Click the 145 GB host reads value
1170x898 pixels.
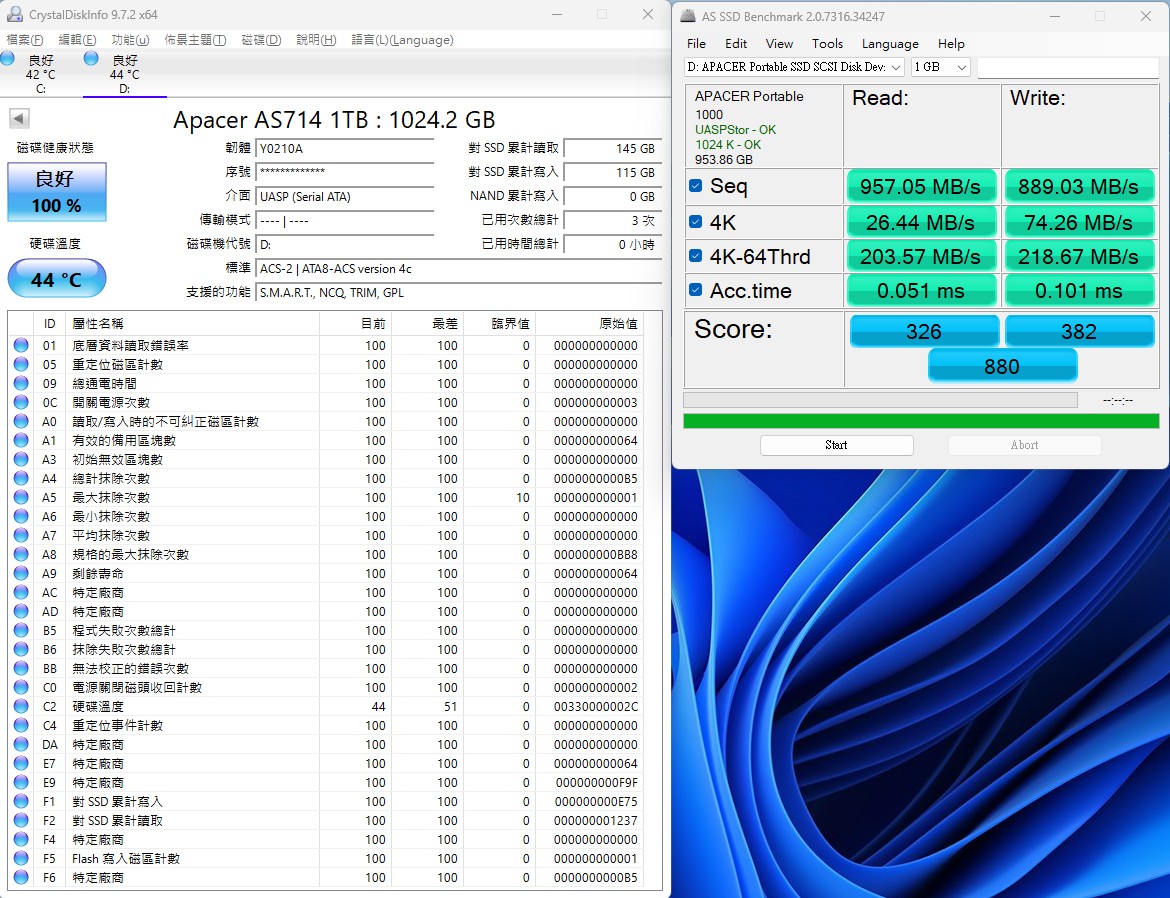pos(613,149)
